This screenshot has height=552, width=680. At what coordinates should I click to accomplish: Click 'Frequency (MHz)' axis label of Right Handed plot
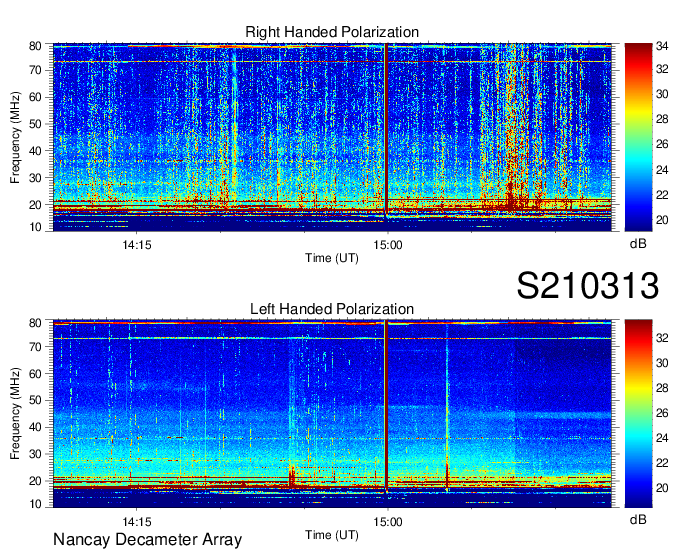(x=15, y=137)
